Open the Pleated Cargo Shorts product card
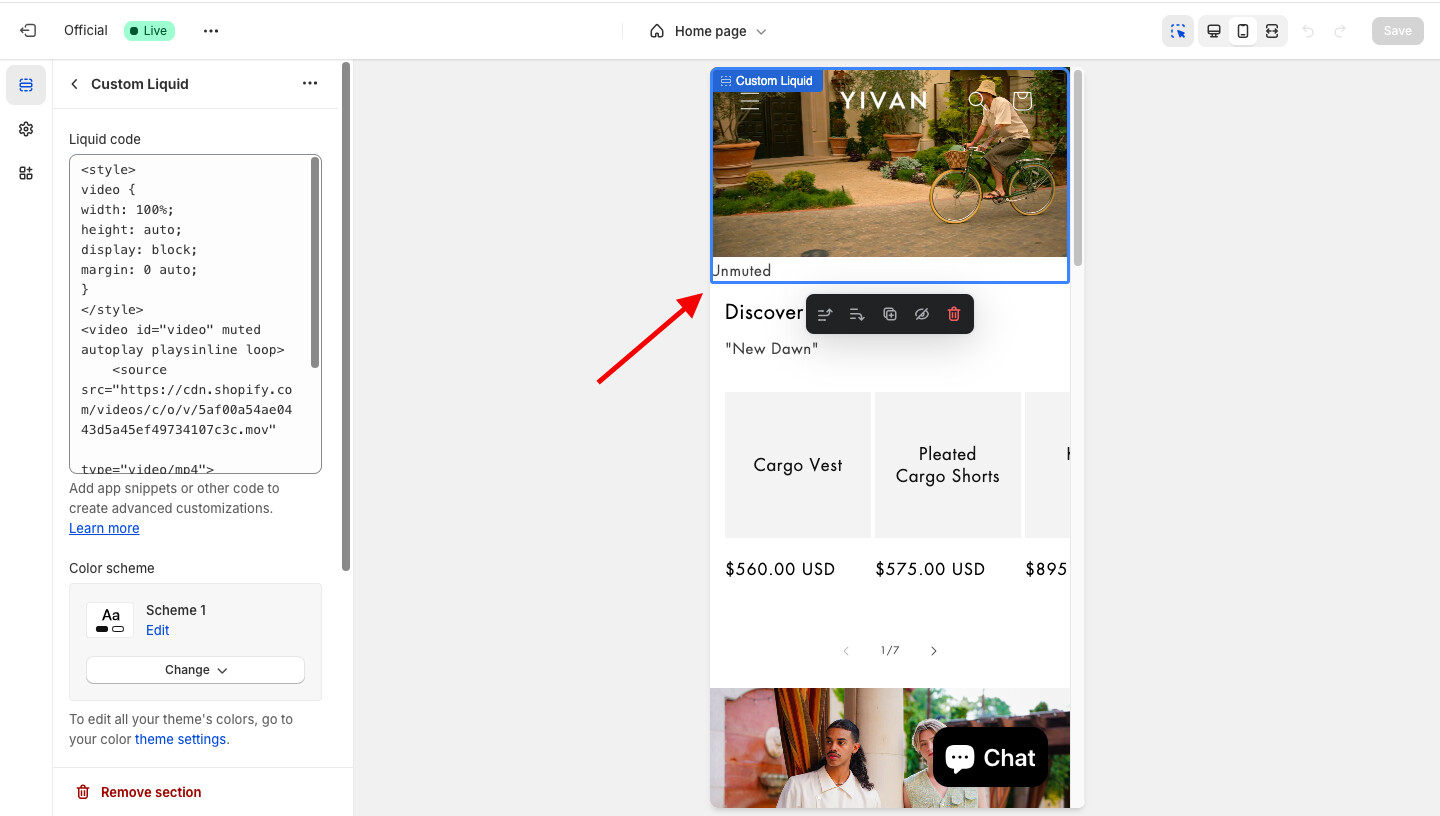The width and height of the screenshot is (1440, 816). tap(948, 465)
